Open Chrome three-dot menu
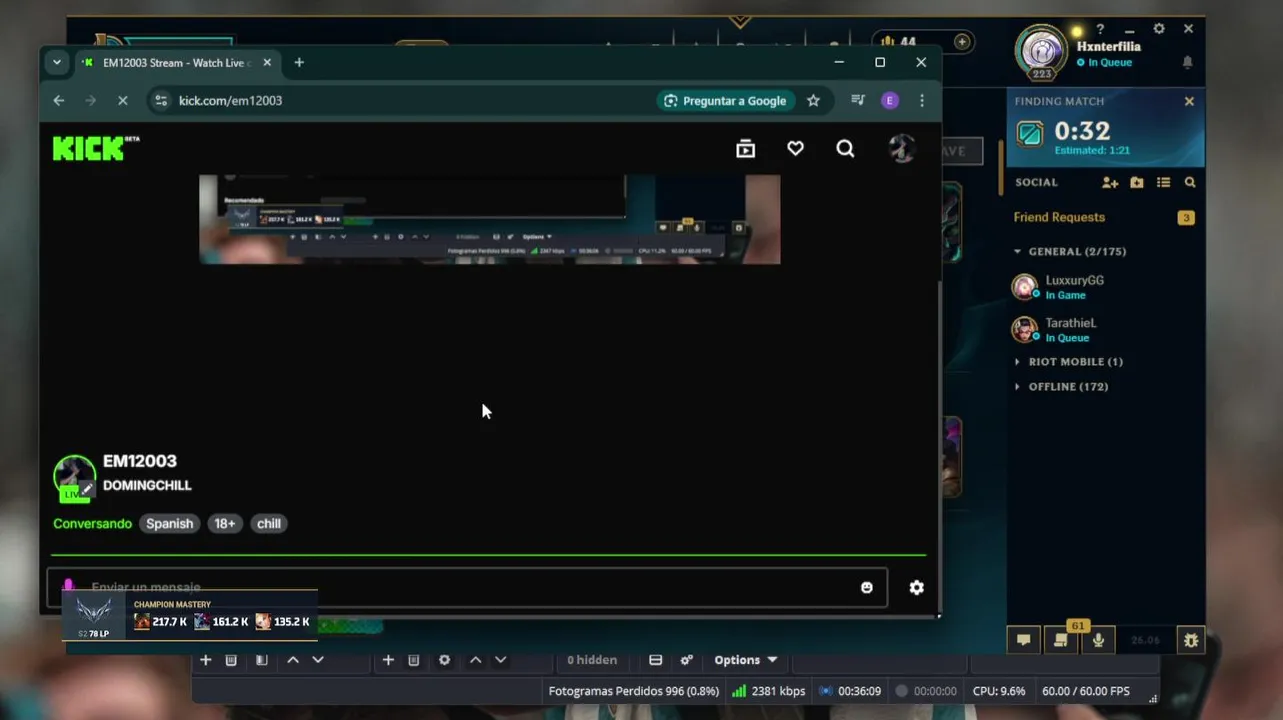Screen dimensions: 1283x720 point(922,100)
